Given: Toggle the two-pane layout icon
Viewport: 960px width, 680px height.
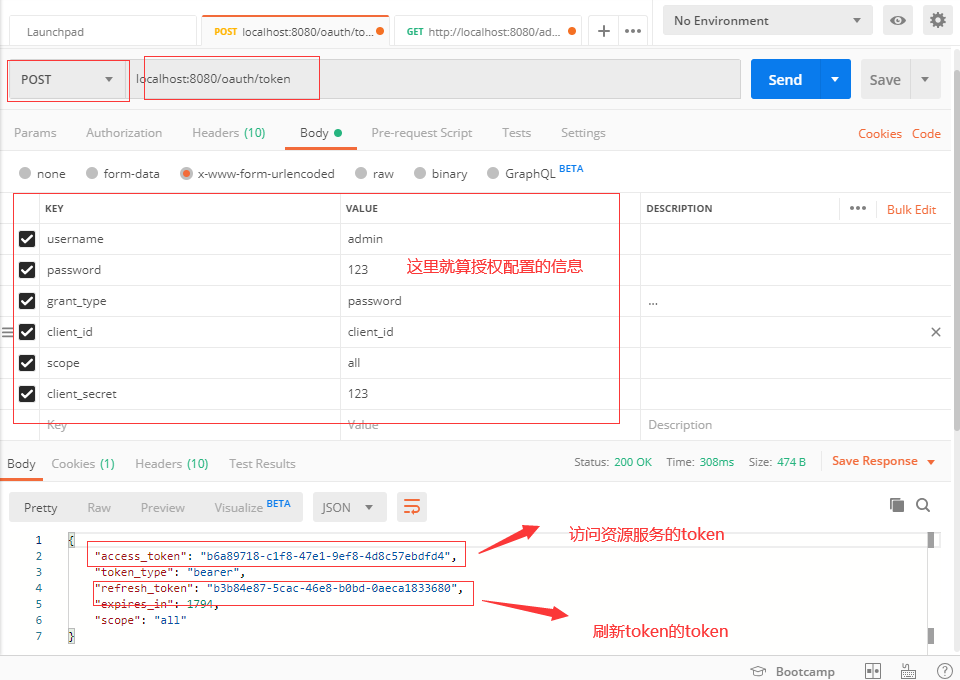Looking at the screenshot, I should 872,670.
